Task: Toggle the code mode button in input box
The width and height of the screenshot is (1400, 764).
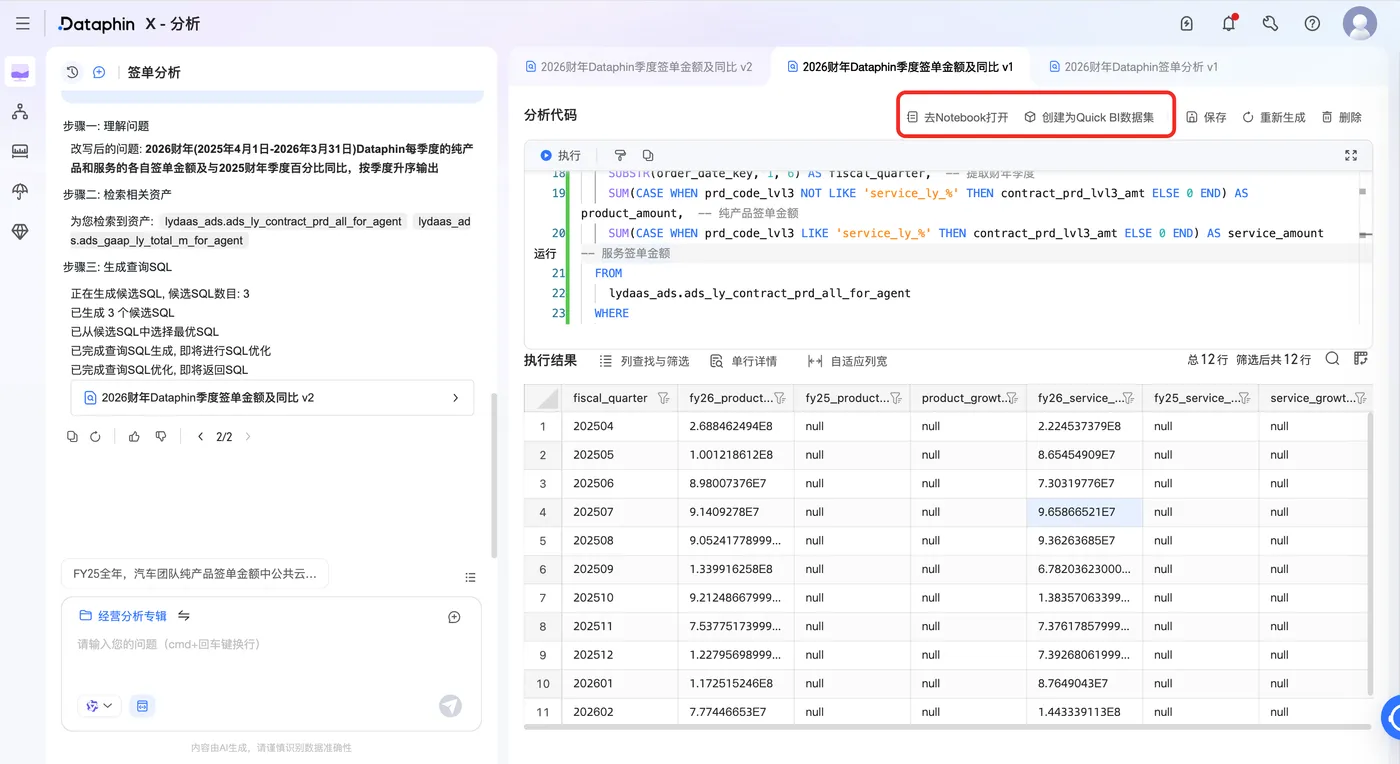Action: [x=142, y=706]
